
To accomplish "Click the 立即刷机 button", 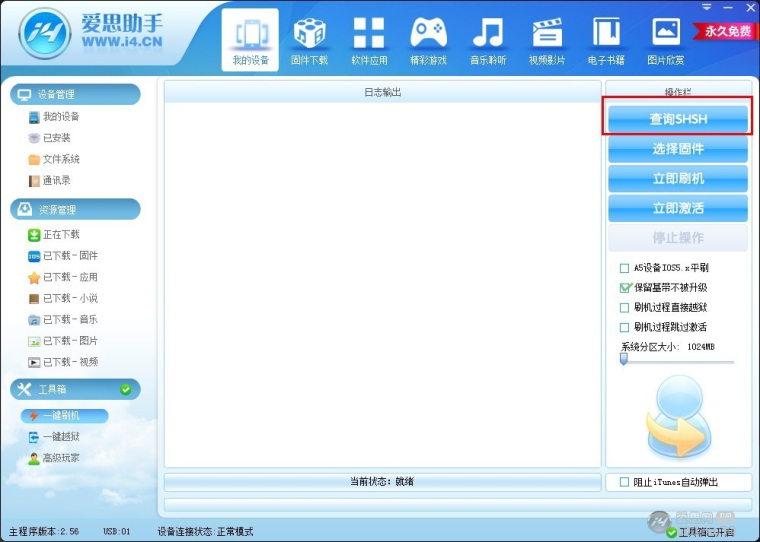I will pyautogui.click(x=678, y=179).
